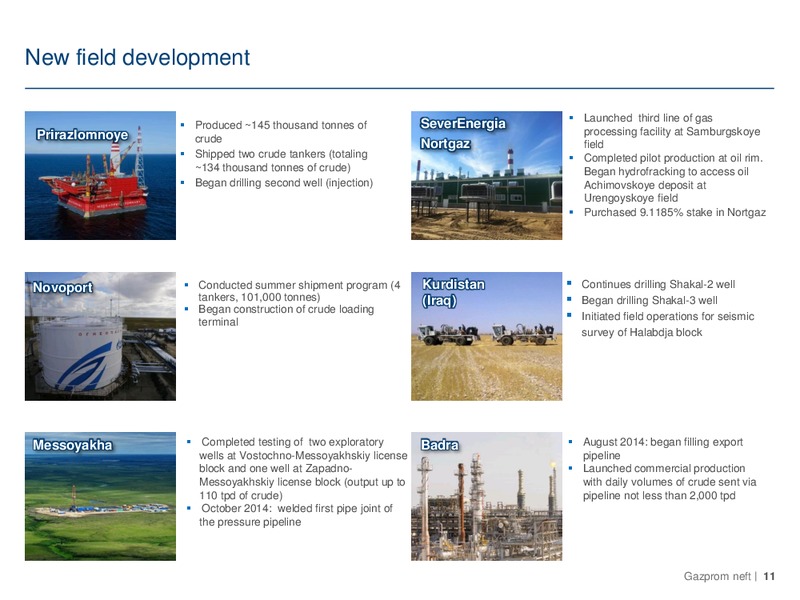Click 'Began drilling Shakal-3 well'
800x600 pixels.
click(649, 301)
